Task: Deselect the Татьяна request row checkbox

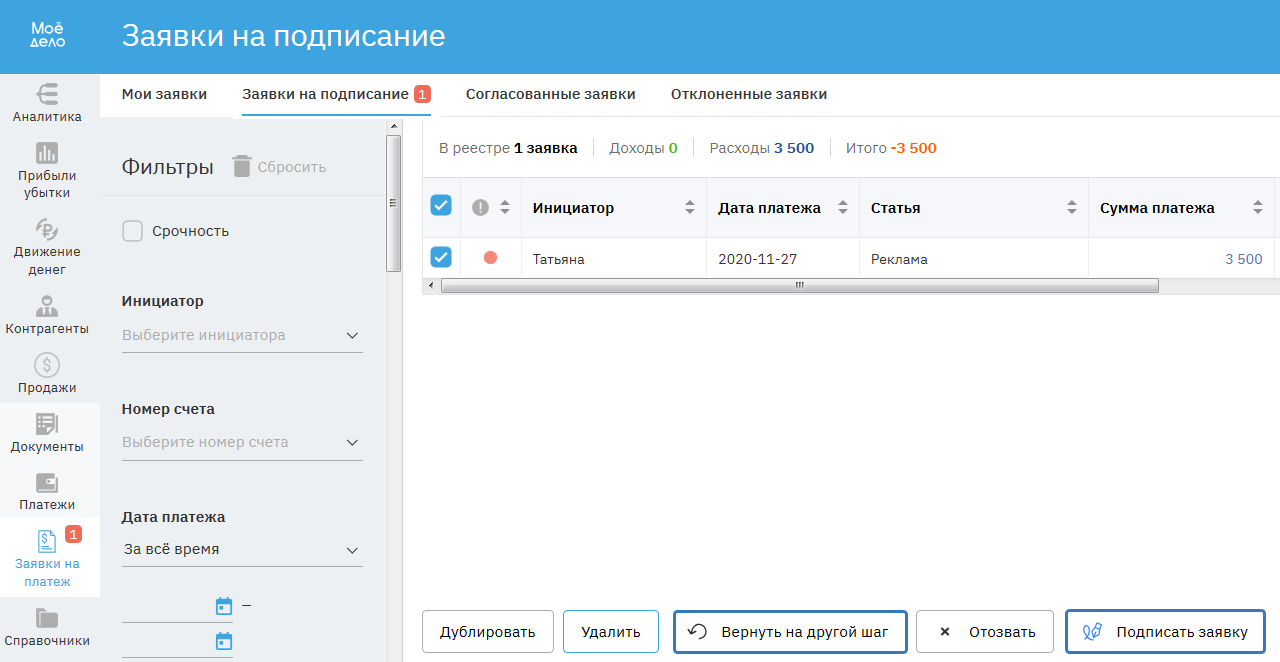Action: 441,258
